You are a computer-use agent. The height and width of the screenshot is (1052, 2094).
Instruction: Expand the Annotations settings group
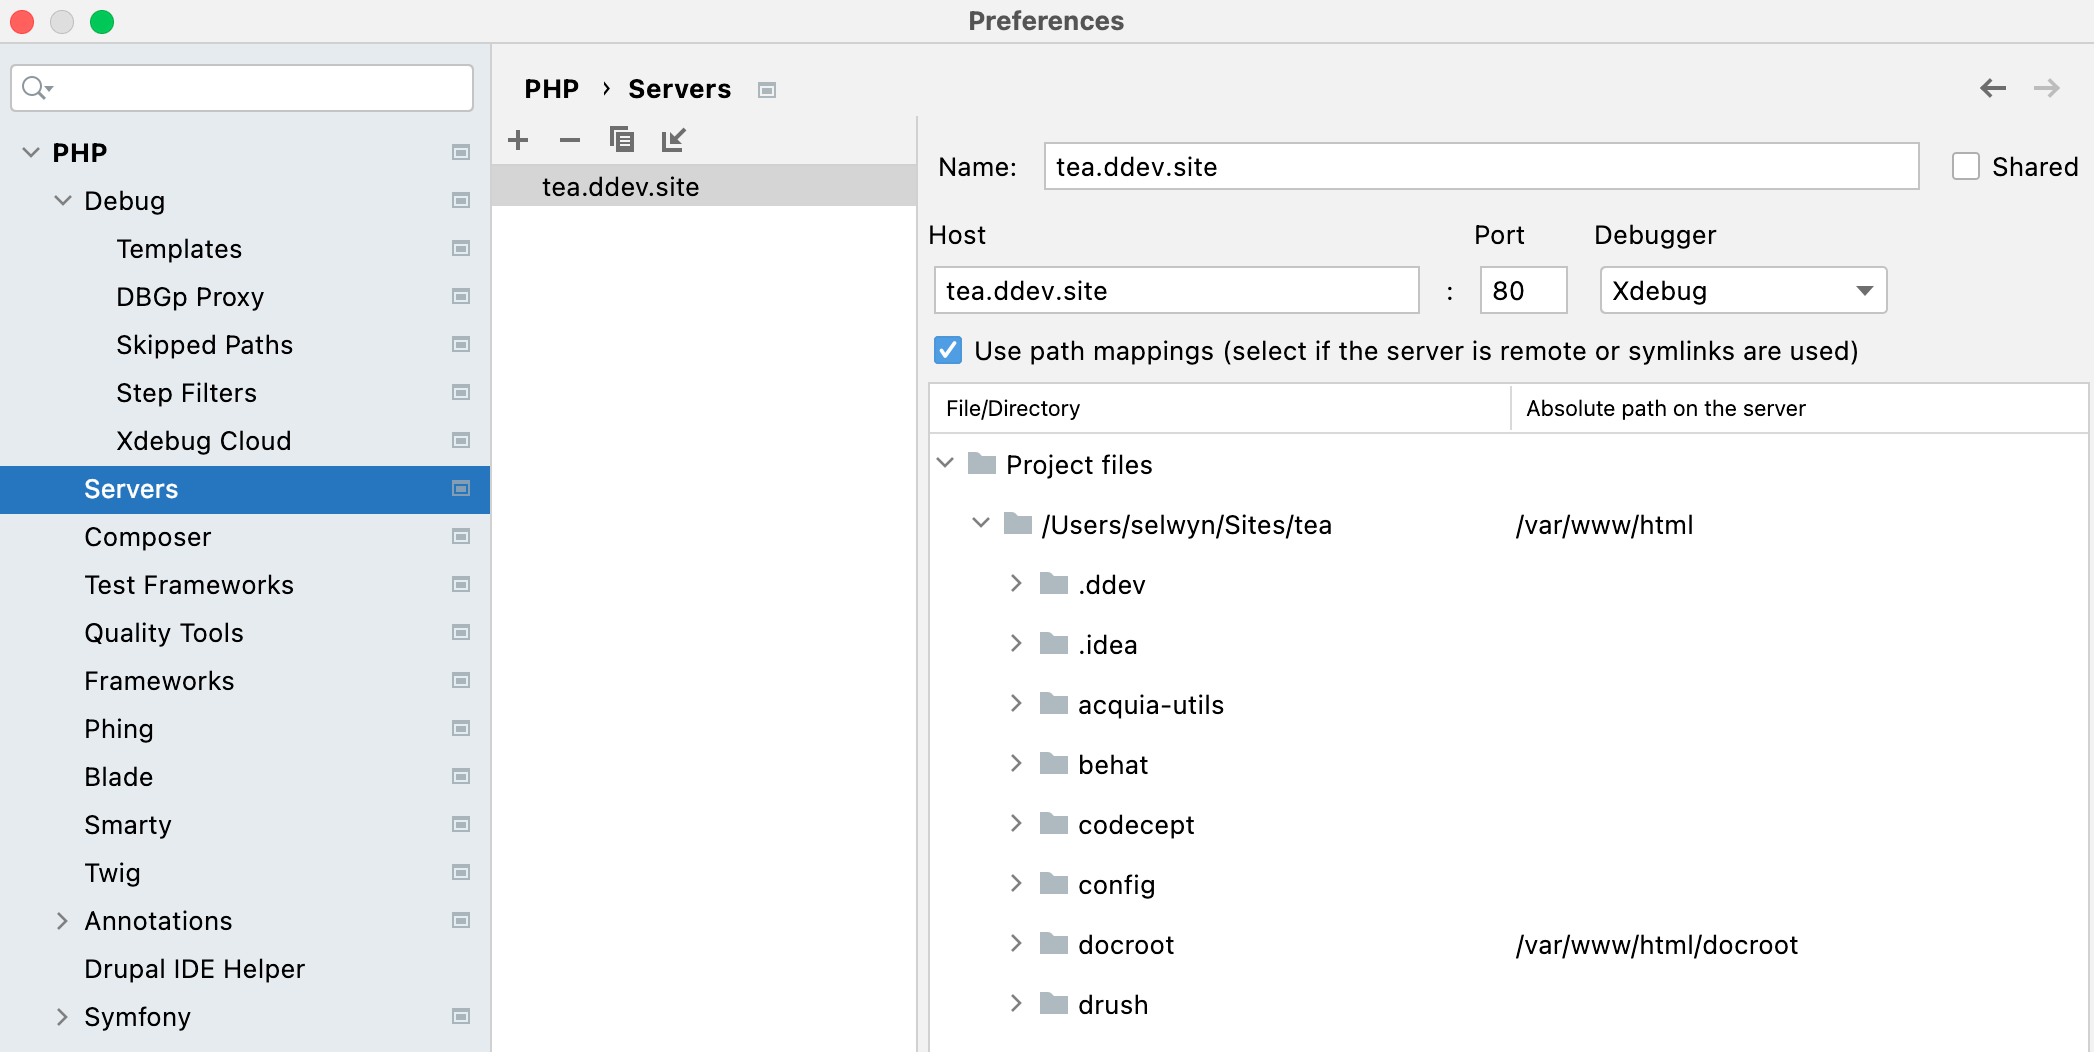tap(63, 920)
